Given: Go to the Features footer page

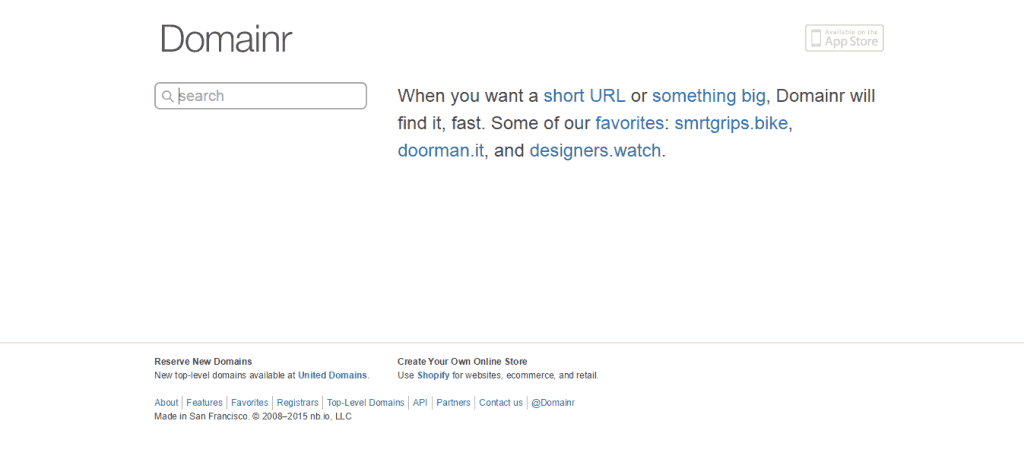Looking at the screenshot, I should tap(204, 403).
